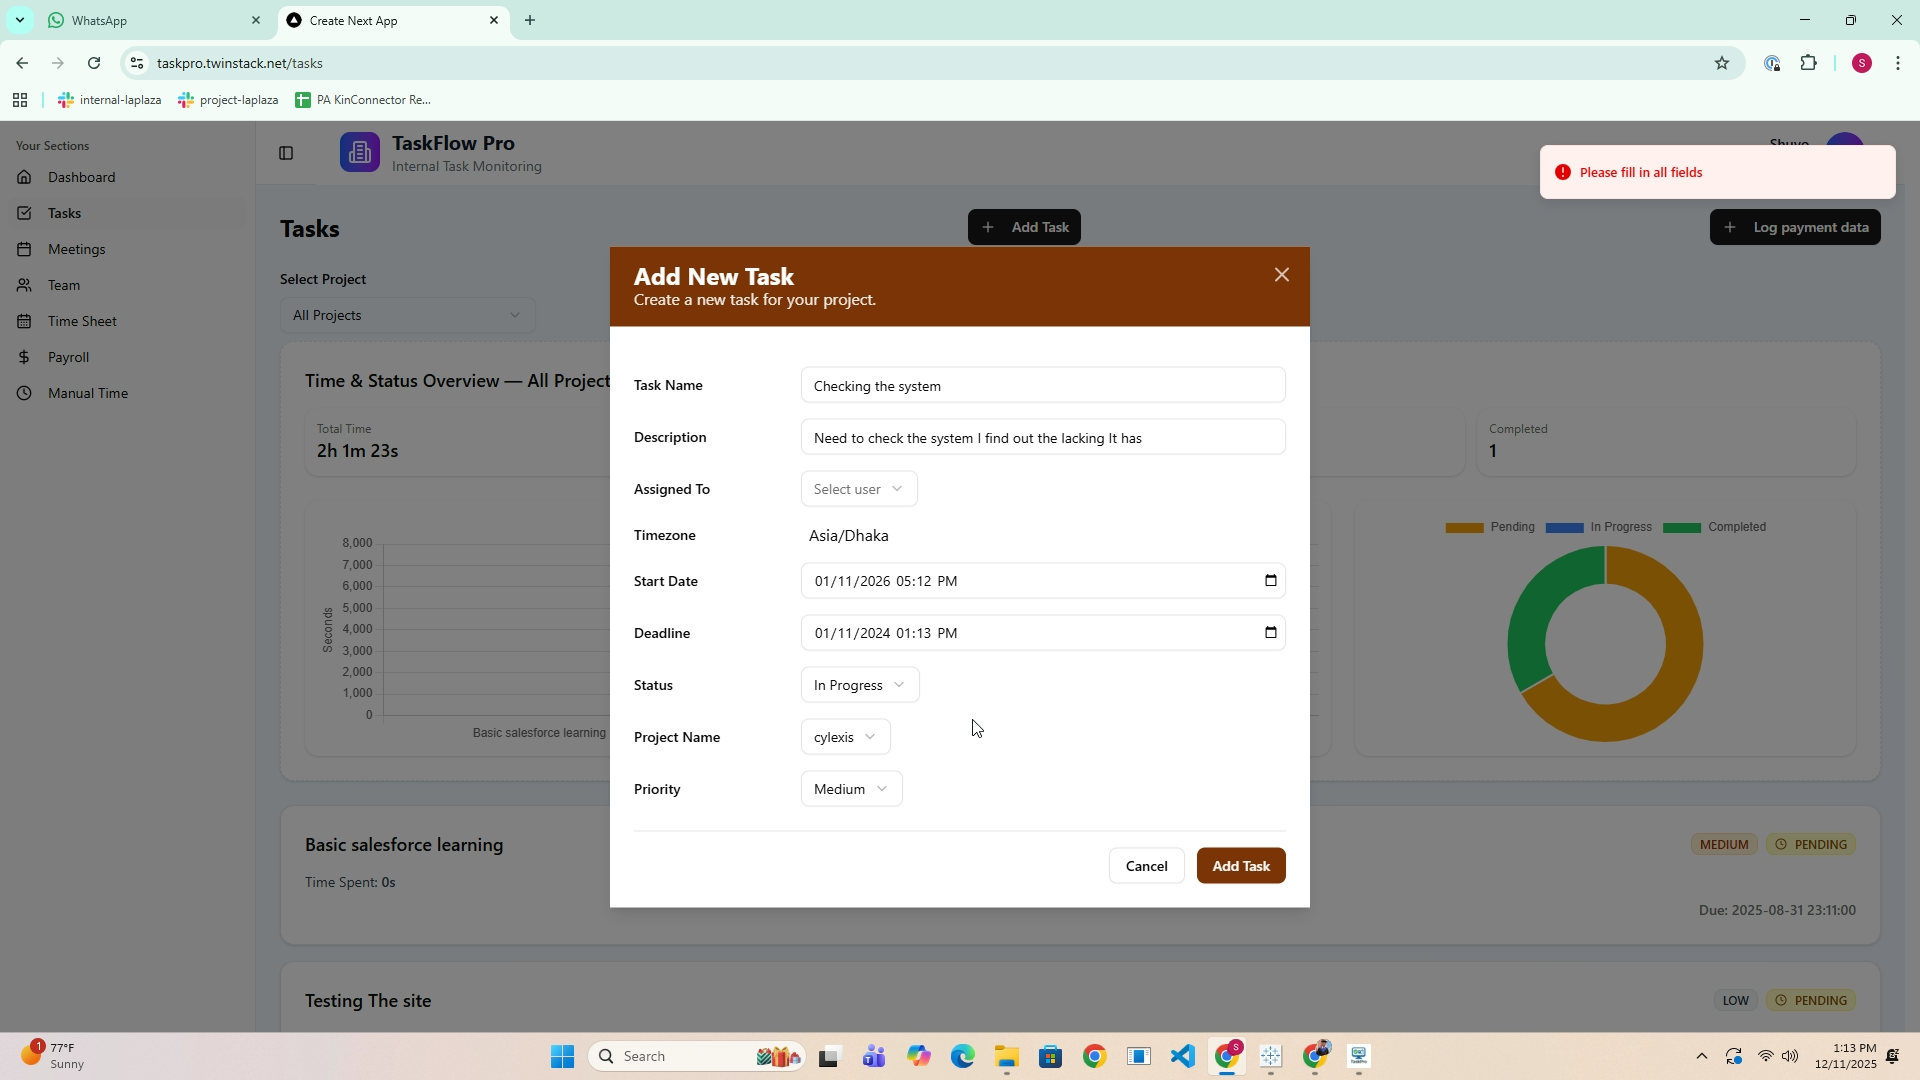Toggle the sidebar collapse icon
1920x1080 pixels.
(286, 153)
